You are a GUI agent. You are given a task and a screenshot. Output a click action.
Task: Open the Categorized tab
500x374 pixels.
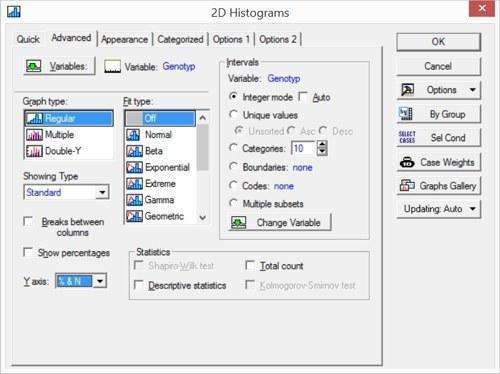180,39
